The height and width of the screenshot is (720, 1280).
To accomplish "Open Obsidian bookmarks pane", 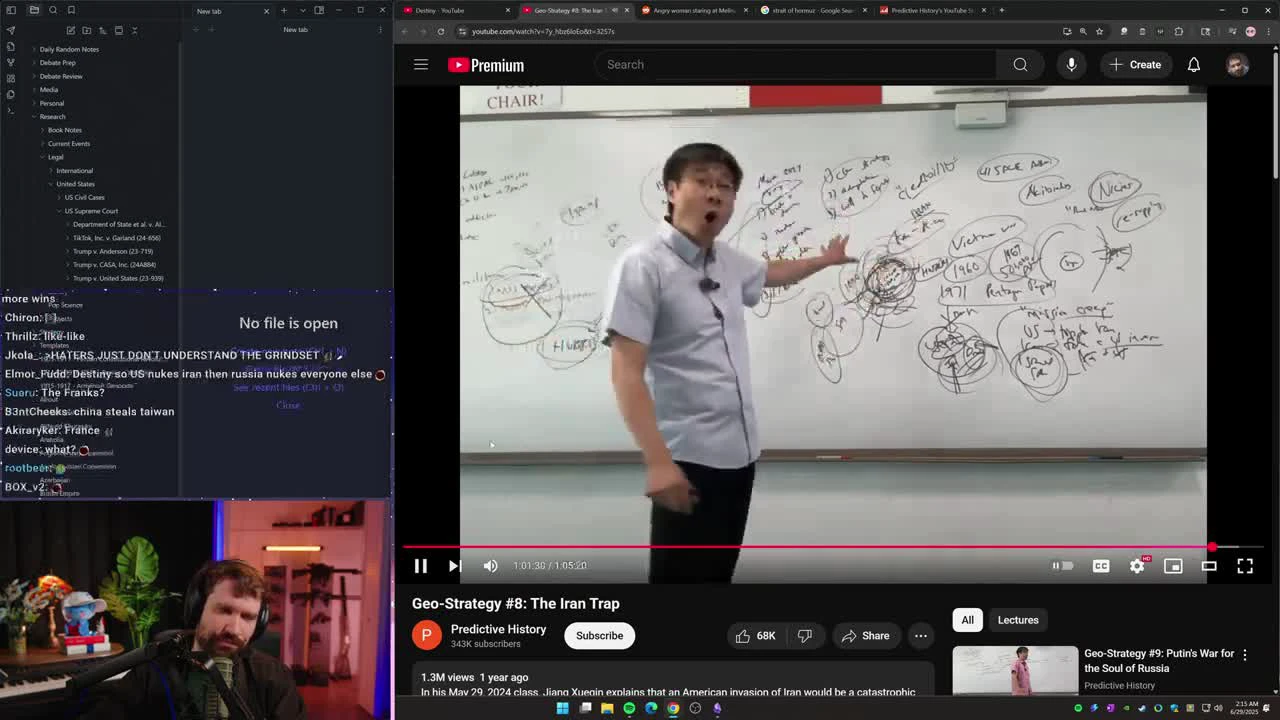I will point(71,10).
